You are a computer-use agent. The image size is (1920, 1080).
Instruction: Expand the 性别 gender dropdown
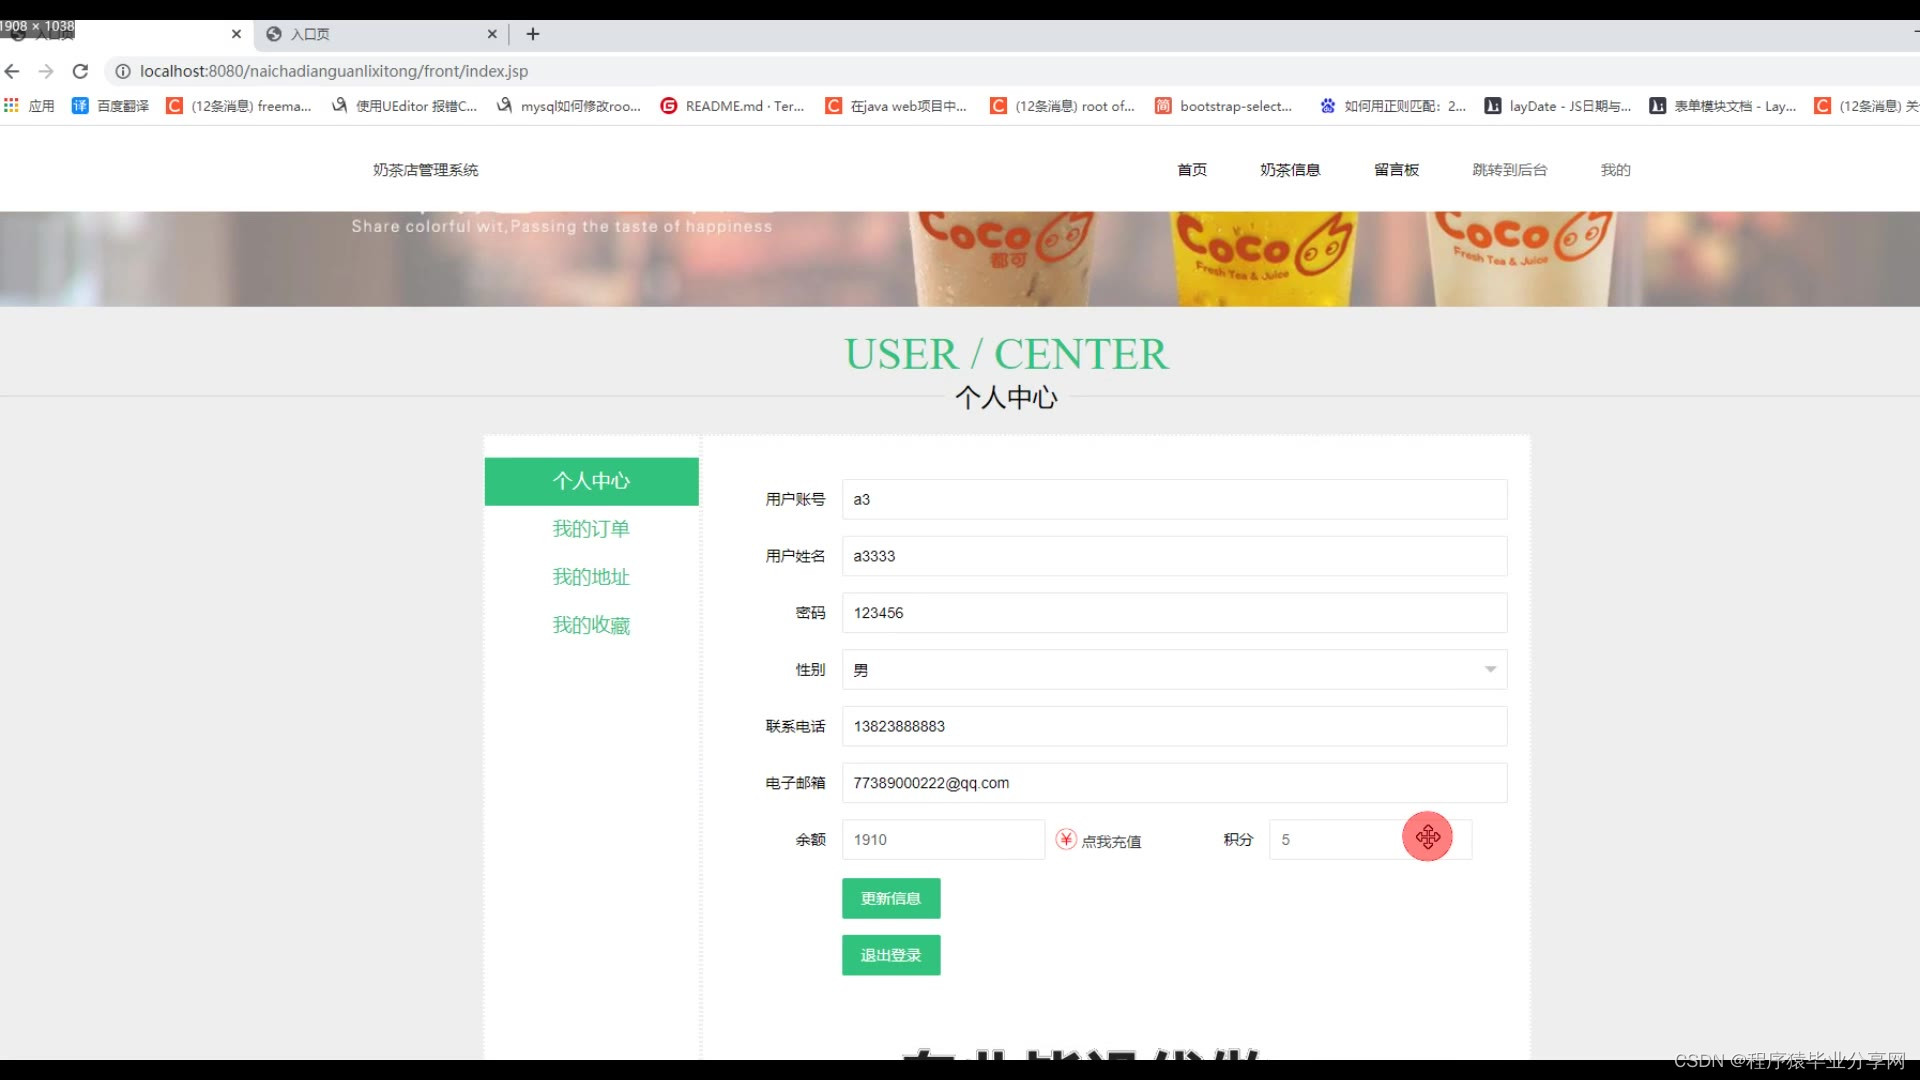pos(1174,670)
